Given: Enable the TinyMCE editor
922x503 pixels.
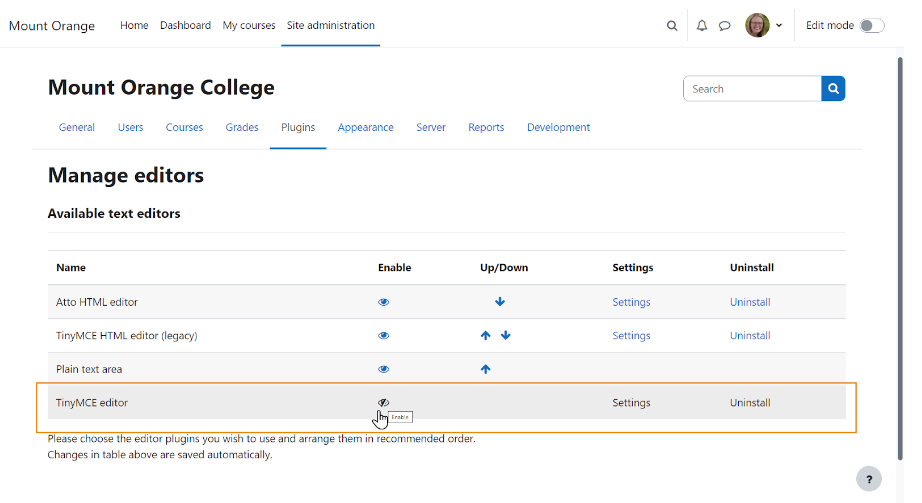Looking at the screenshot, I should click(383, 402).
